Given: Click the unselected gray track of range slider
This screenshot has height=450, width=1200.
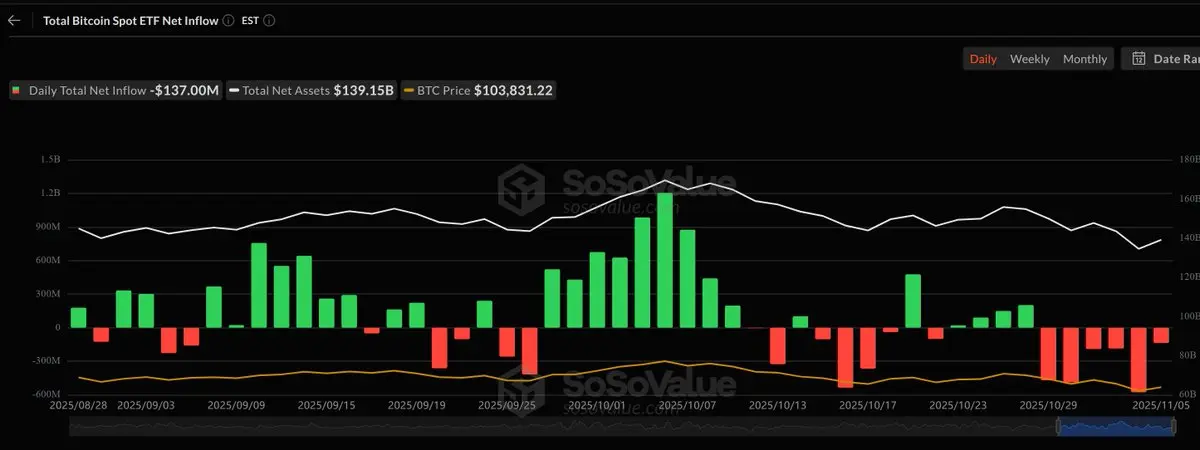Looking at the screenshot, I should point(563,426).
